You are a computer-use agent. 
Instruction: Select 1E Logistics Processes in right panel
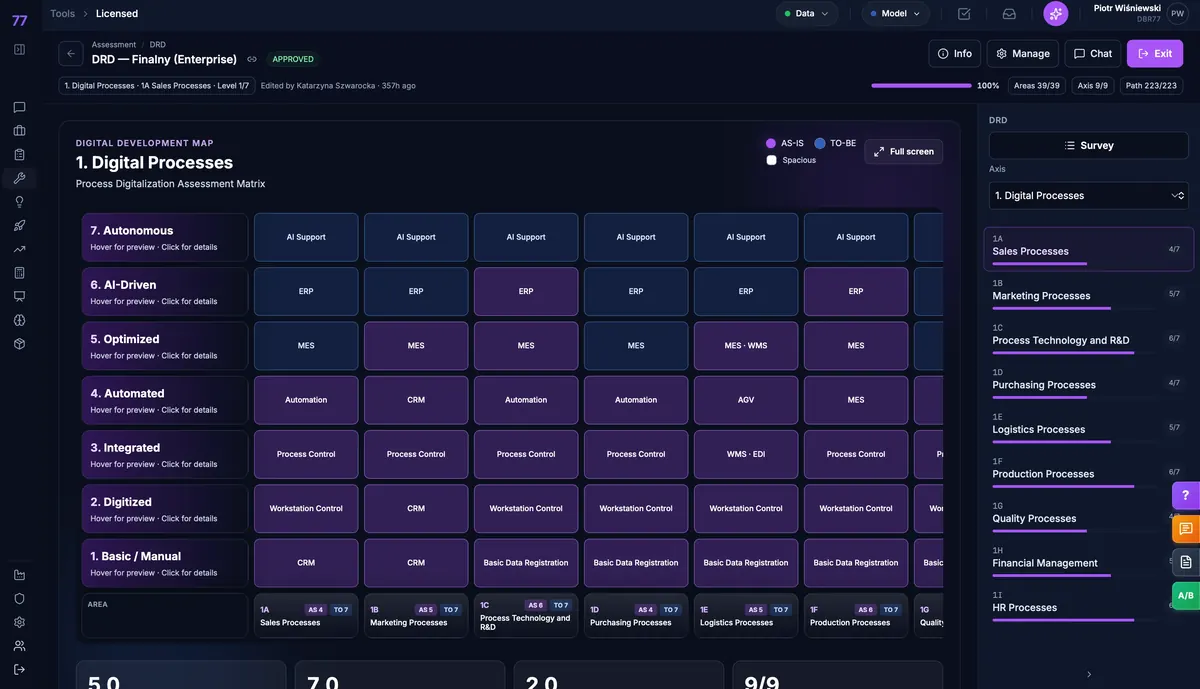pyautogui.click(x=1088, y=427)
